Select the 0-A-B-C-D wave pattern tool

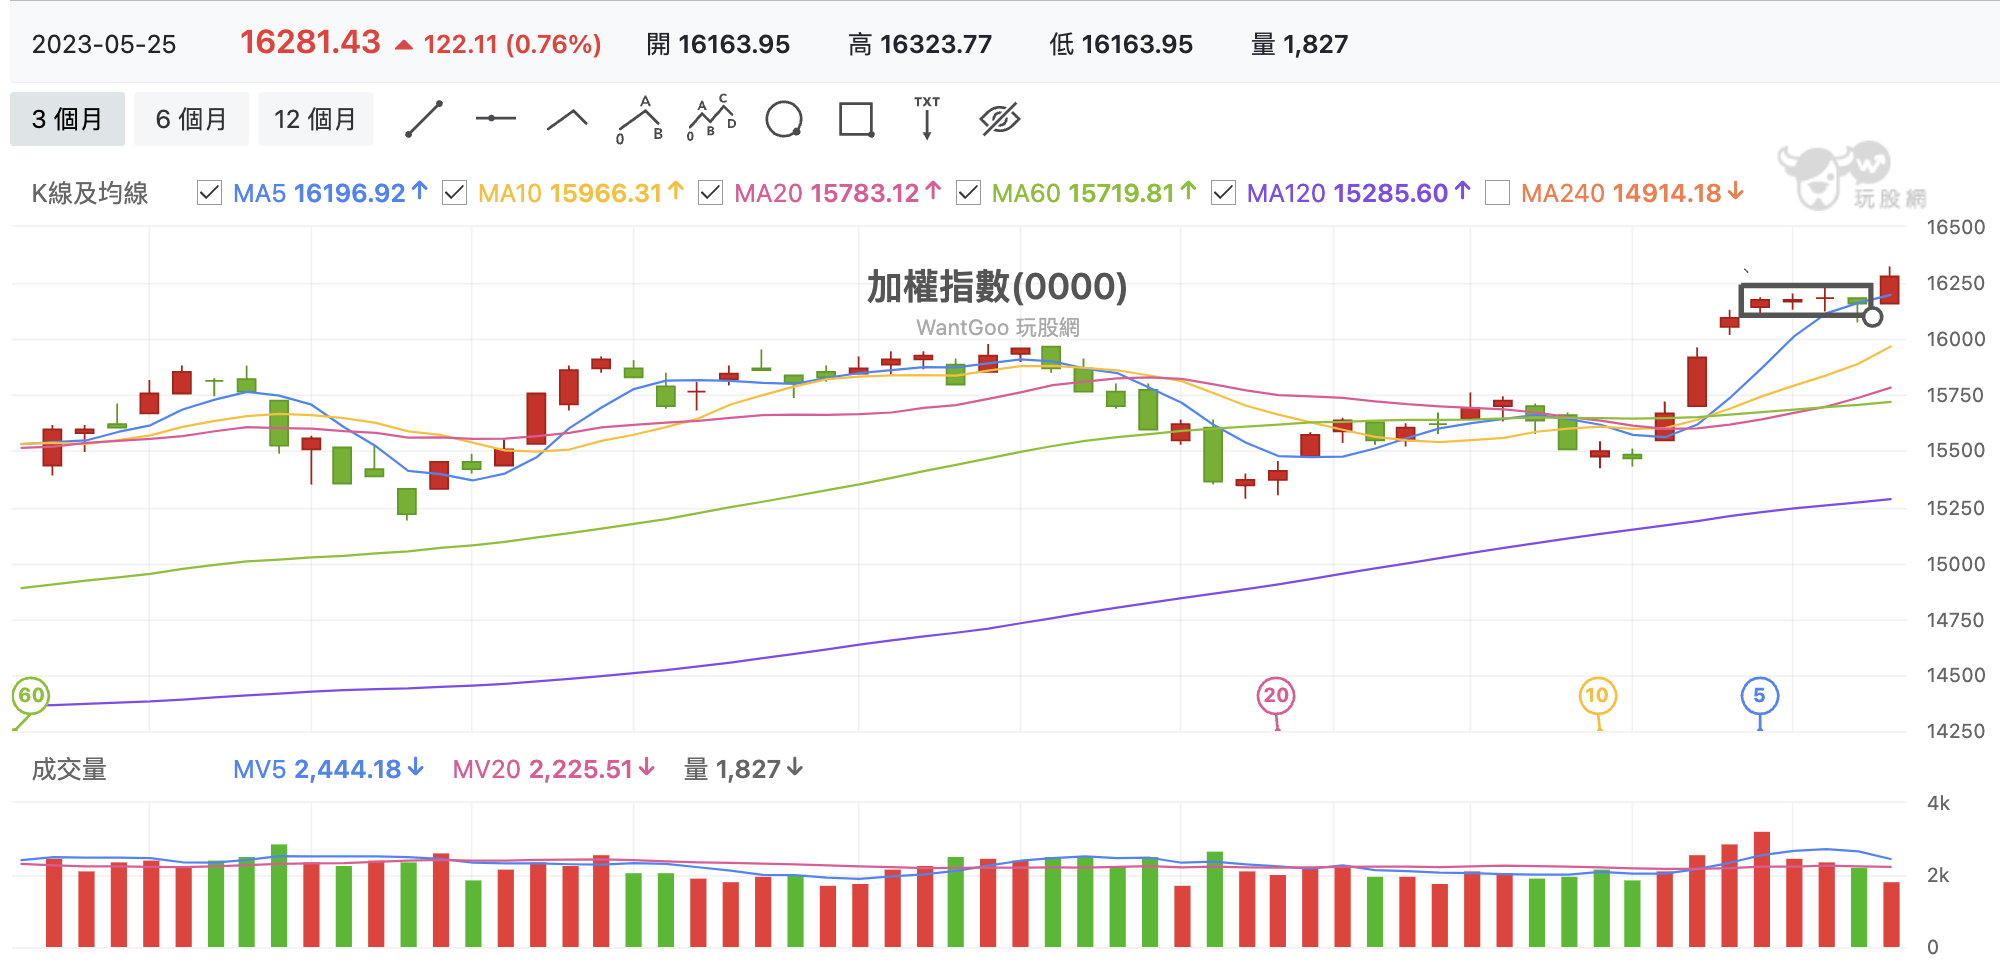[x=712, y=119]
